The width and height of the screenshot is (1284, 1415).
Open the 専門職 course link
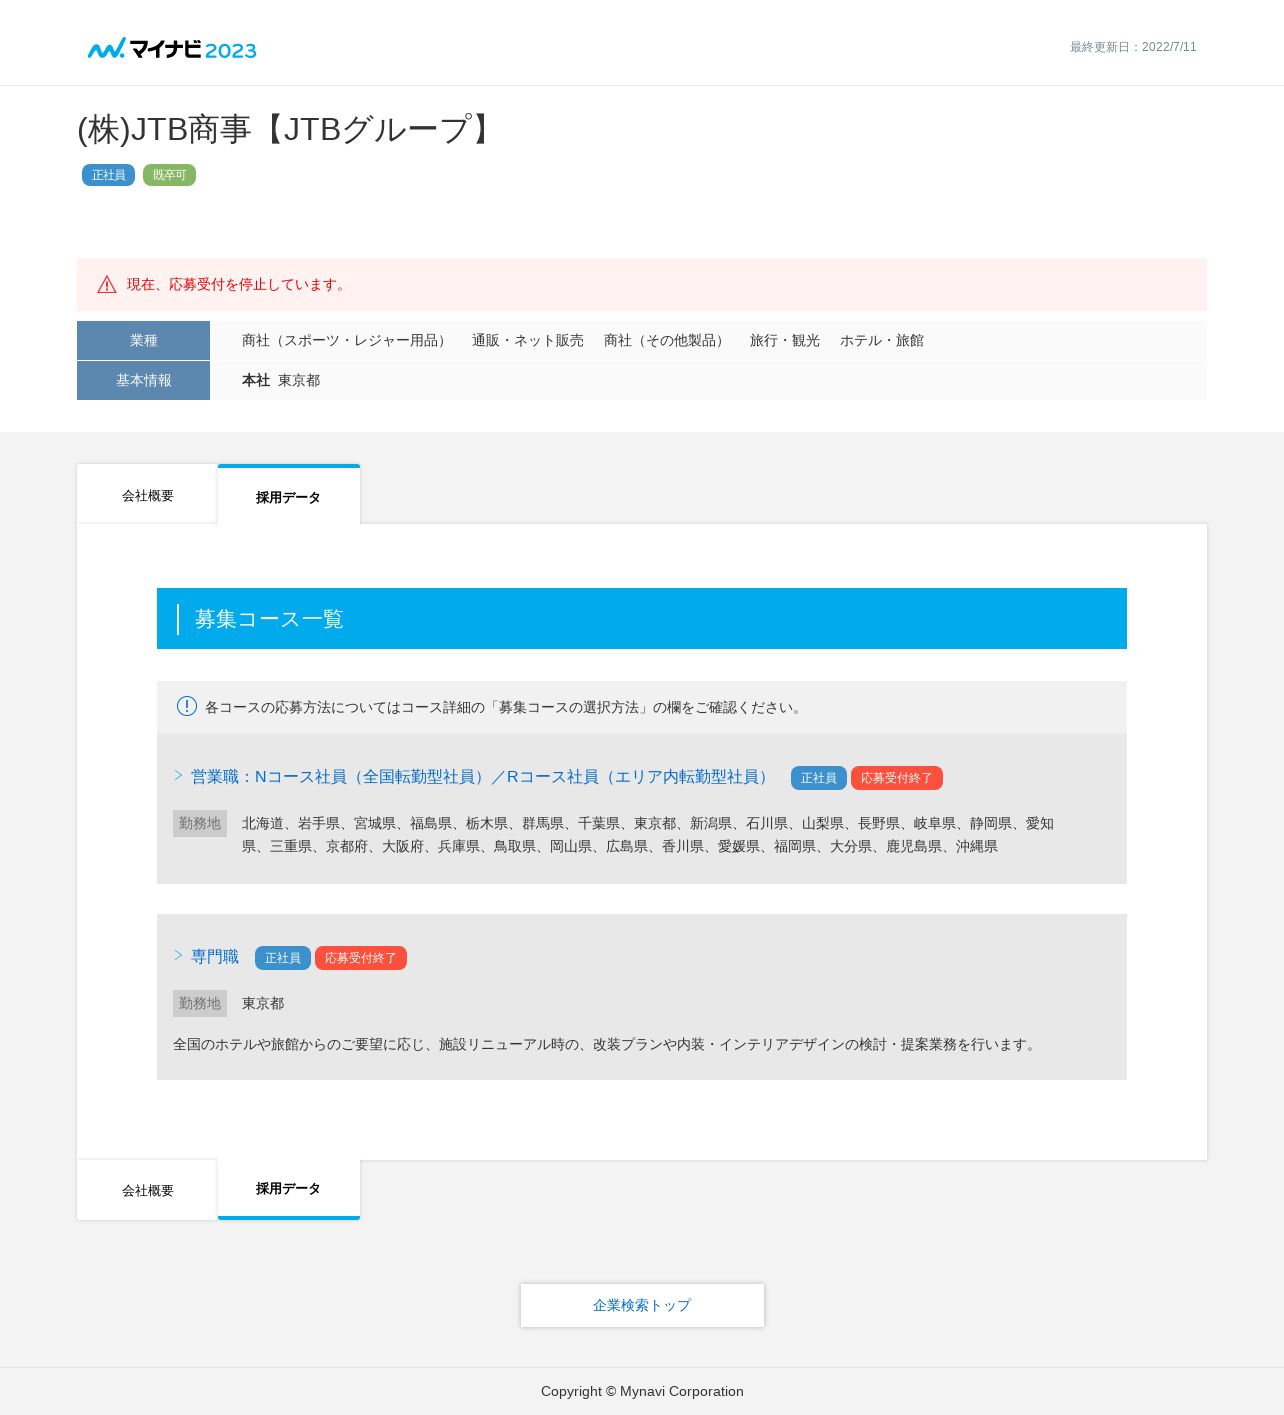click(x=215, y=957)
